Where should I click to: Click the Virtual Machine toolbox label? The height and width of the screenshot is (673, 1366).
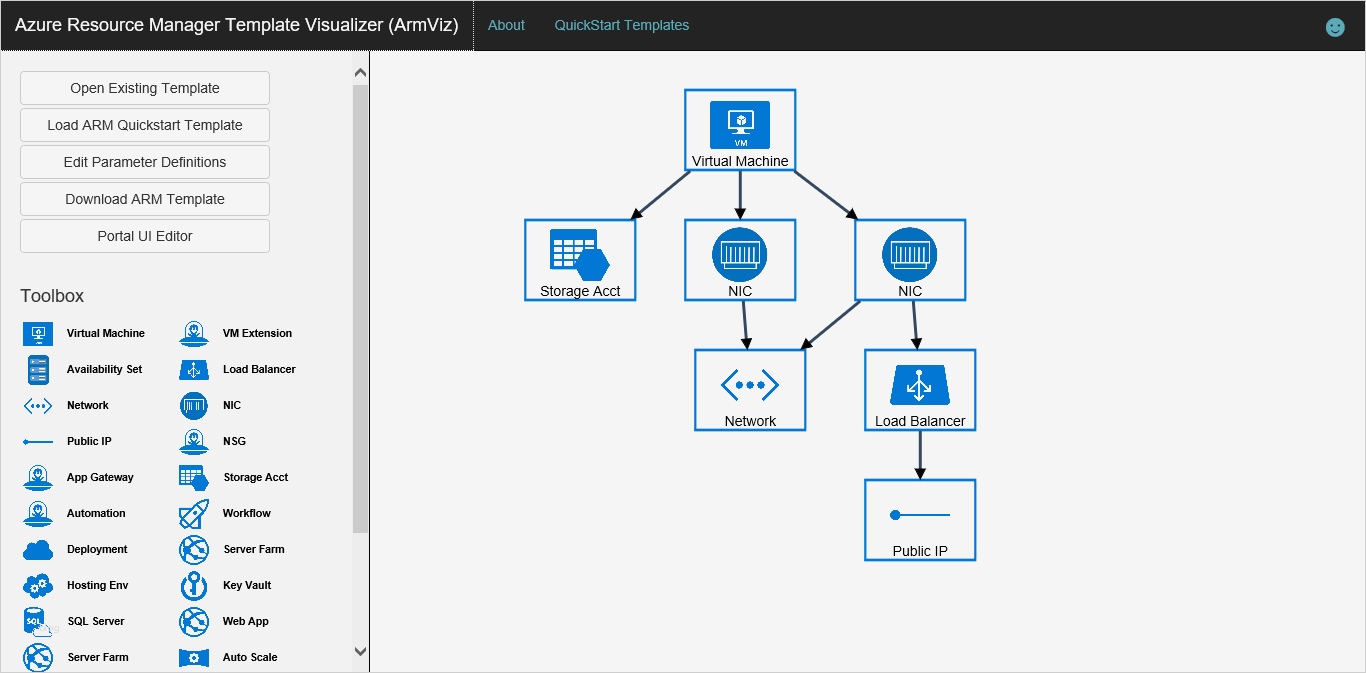106,333
